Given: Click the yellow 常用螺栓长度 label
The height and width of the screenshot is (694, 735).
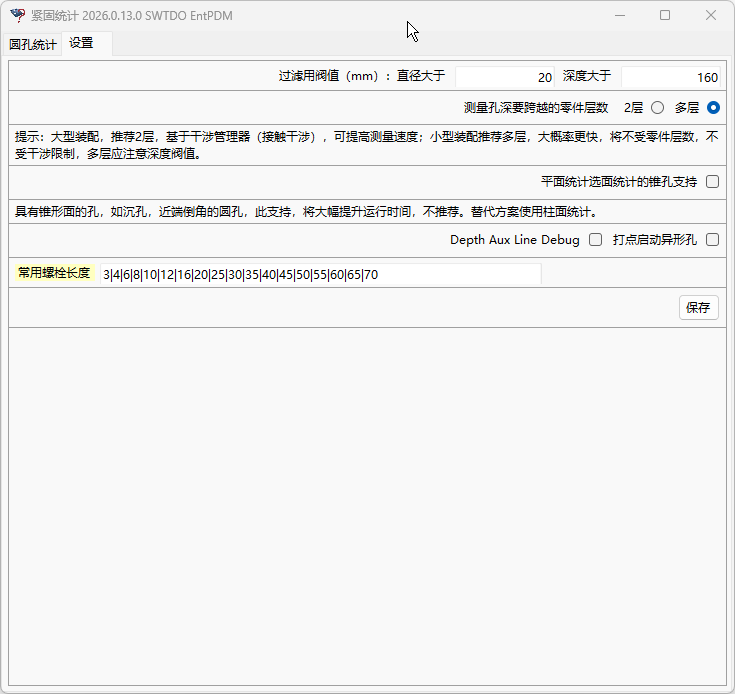Looking at the screenshot, I should (54, 273).
